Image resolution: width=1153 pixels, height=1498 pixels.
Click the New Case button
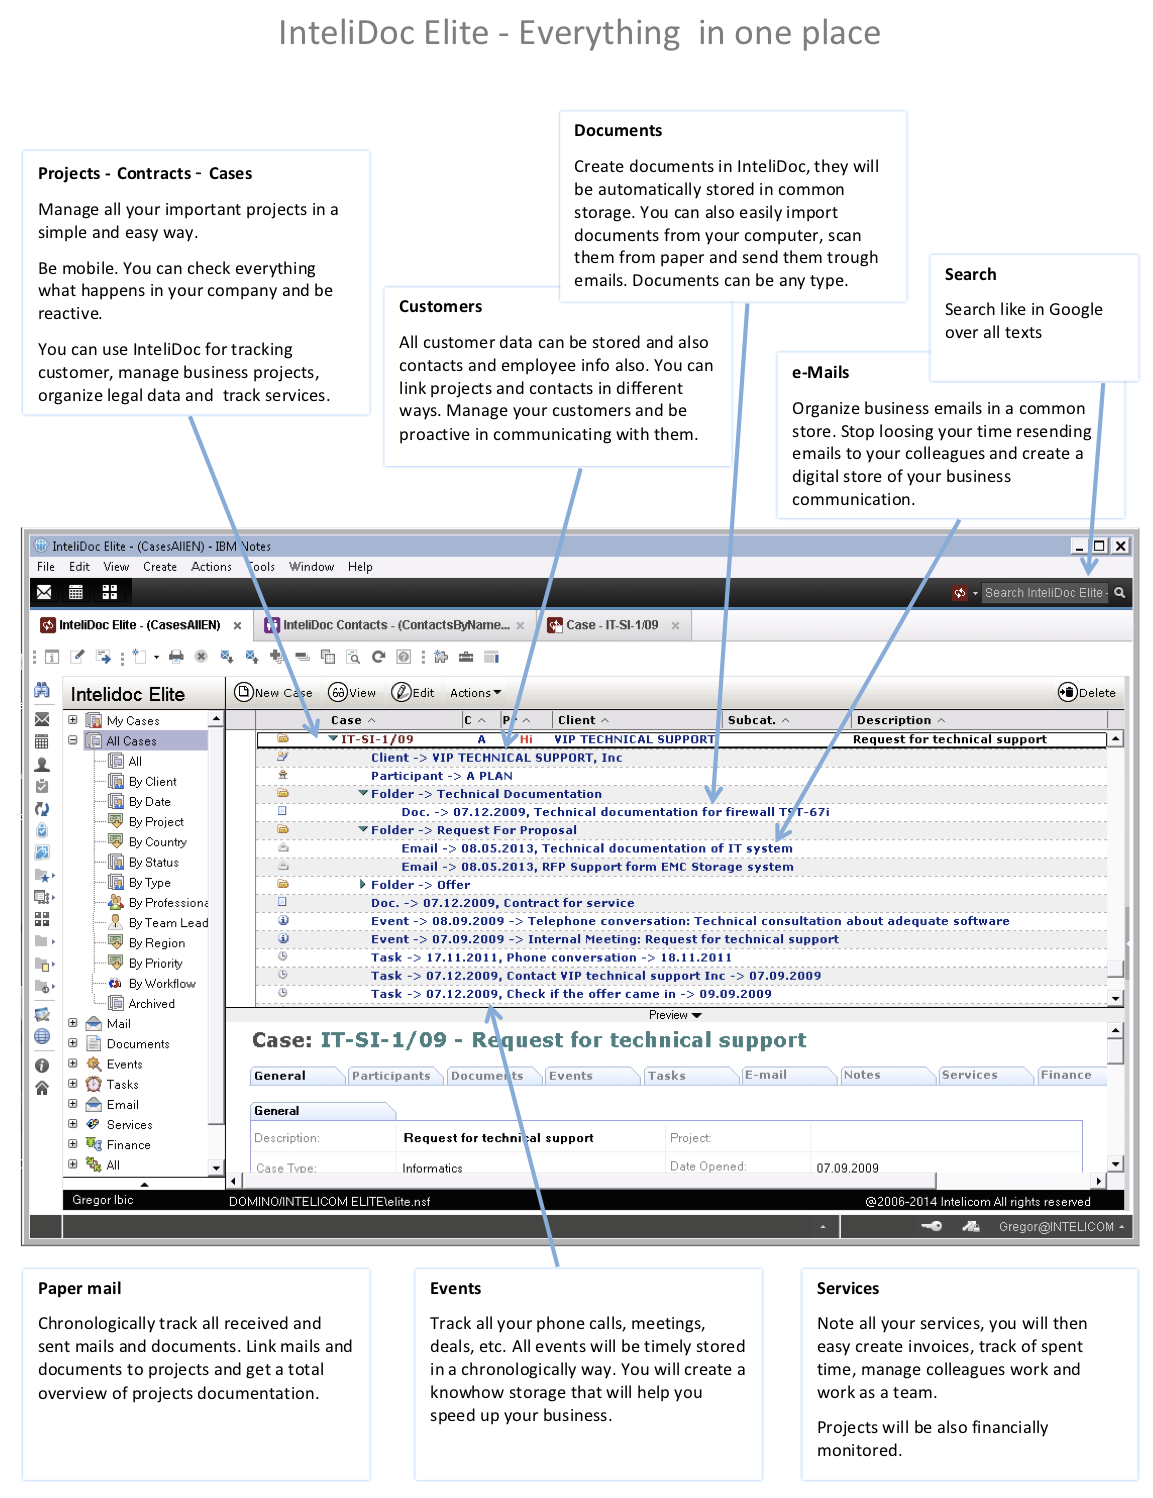click(x=274, y=692)
